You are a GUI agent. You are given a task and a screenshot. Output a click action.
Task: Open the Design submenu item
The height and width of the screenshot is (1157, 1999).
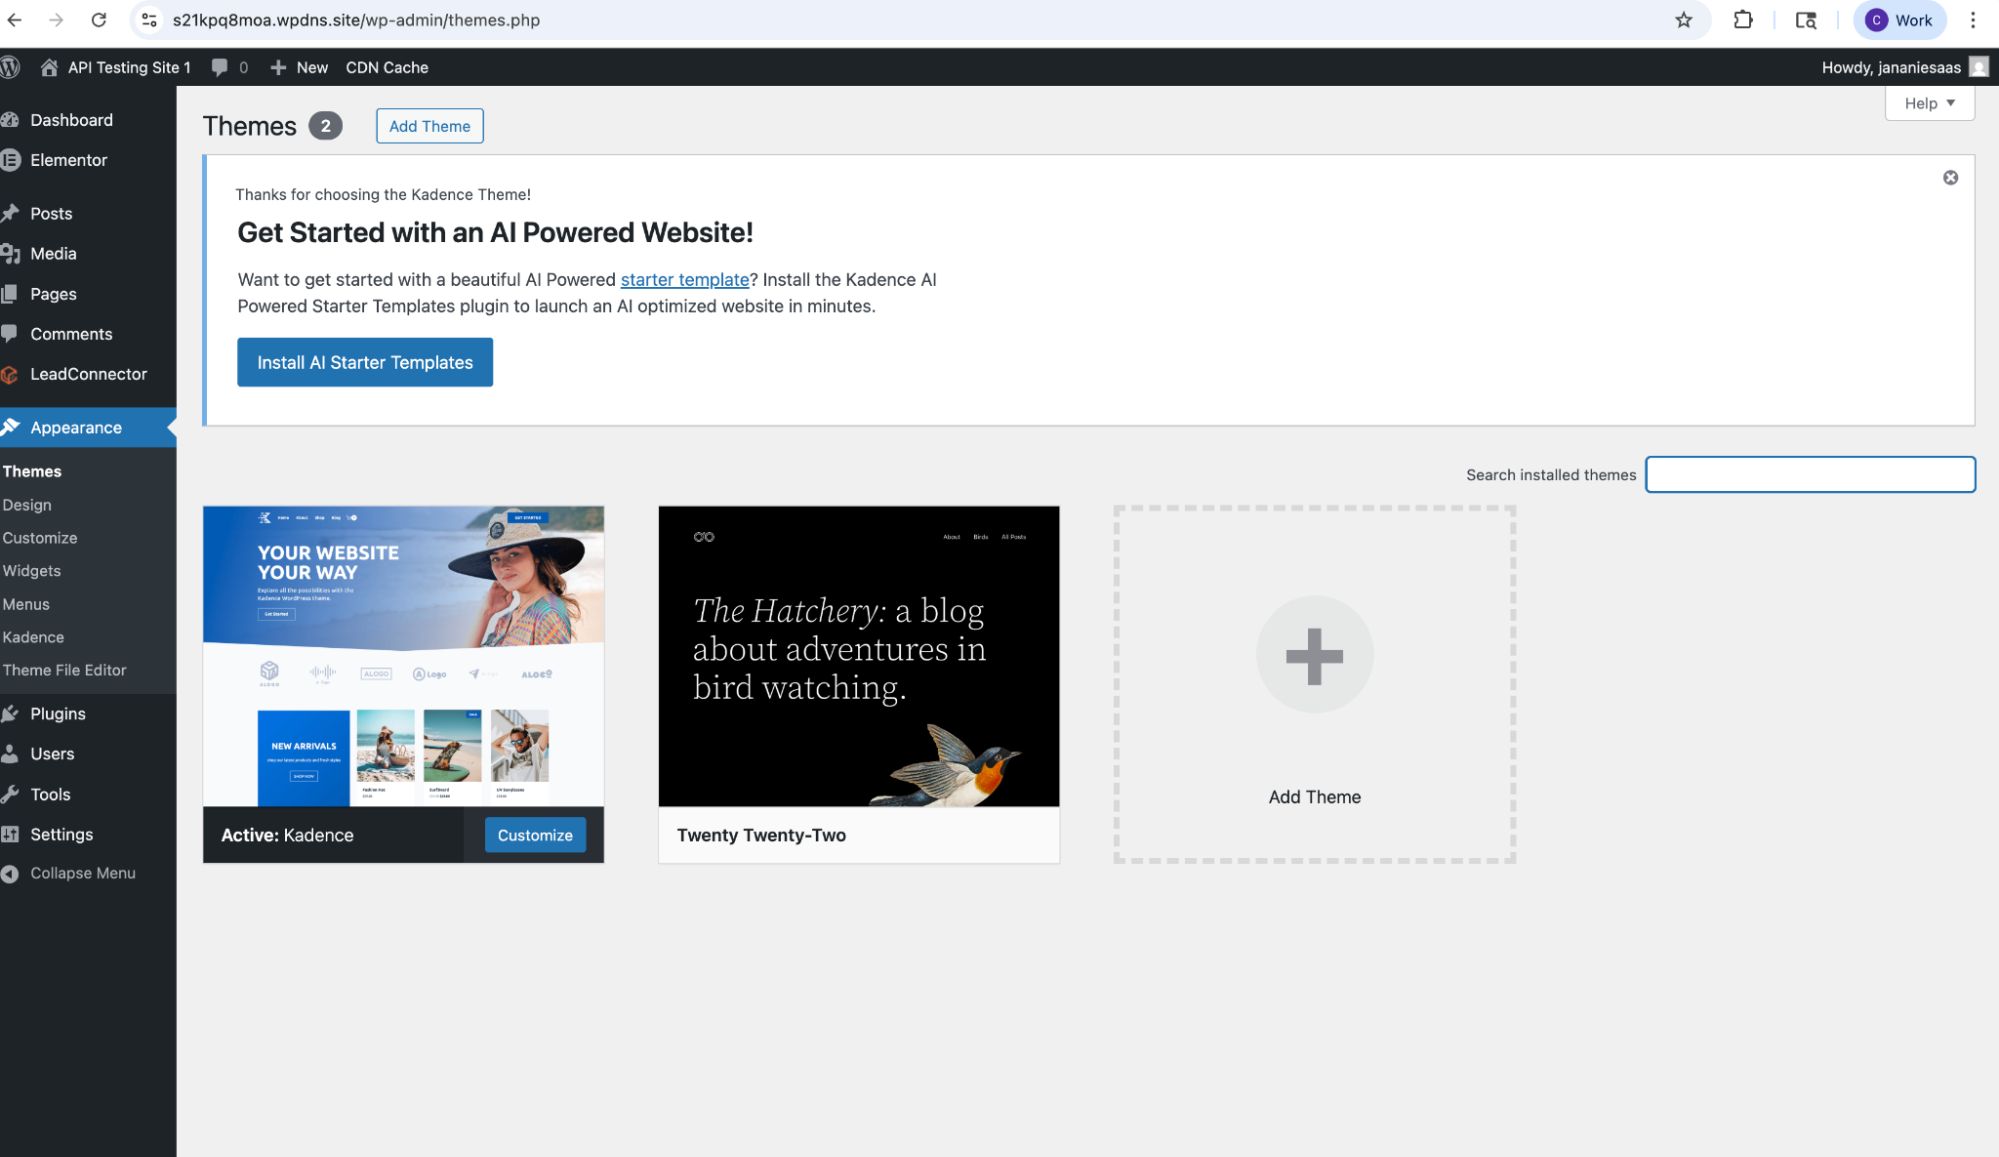tap(27, 505)
